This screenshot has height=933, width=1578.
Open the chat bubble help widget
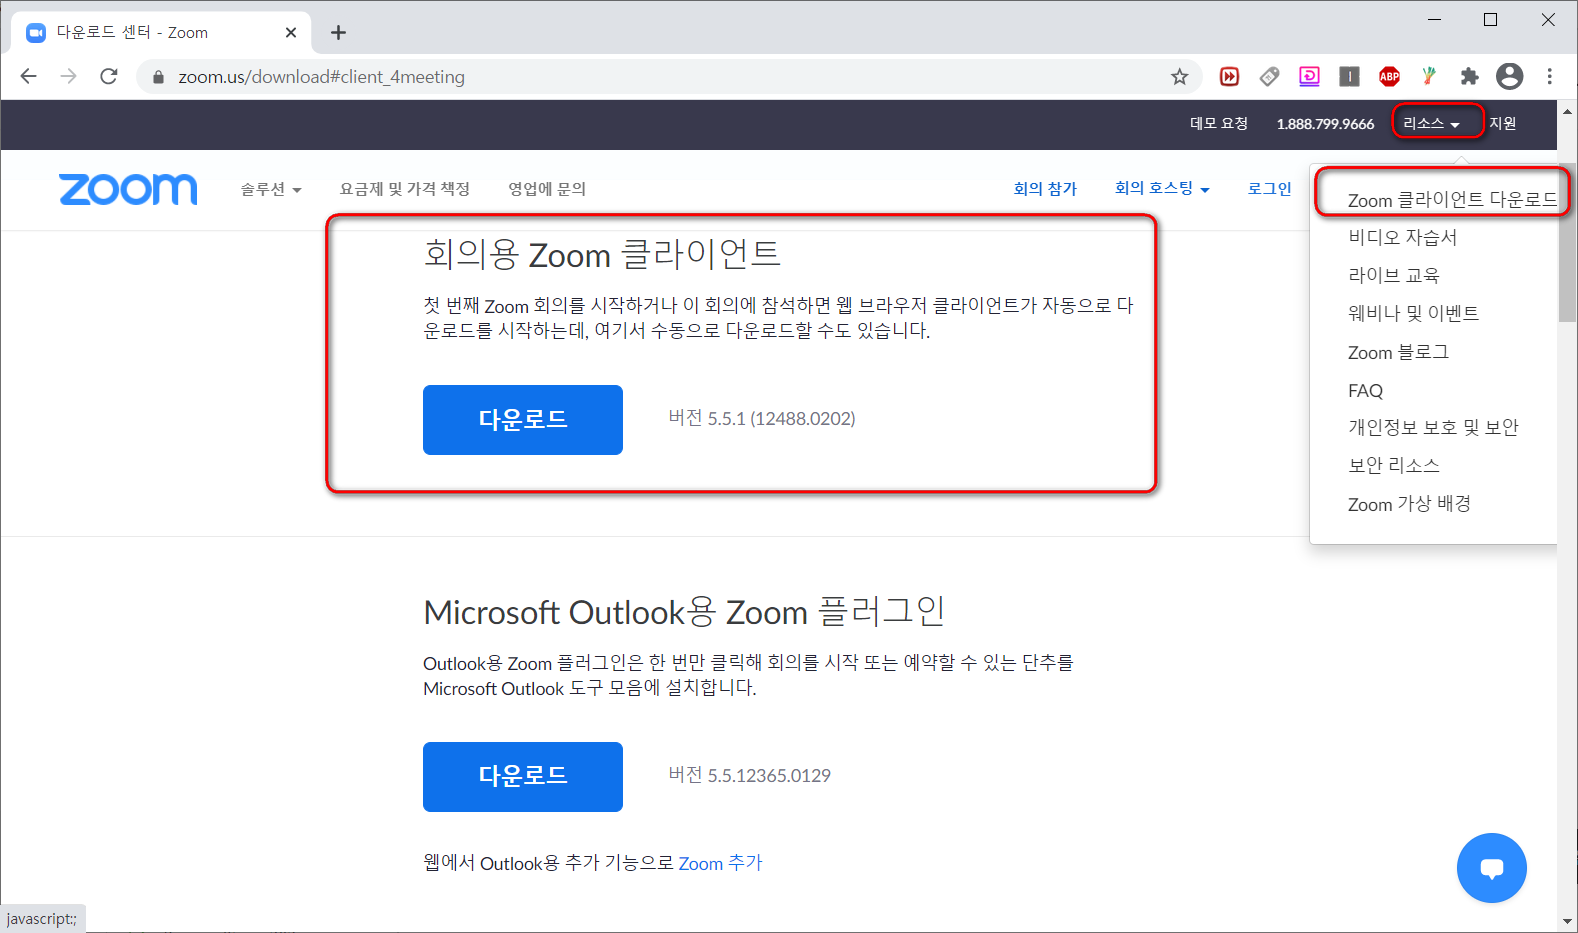click(1492, 868)
